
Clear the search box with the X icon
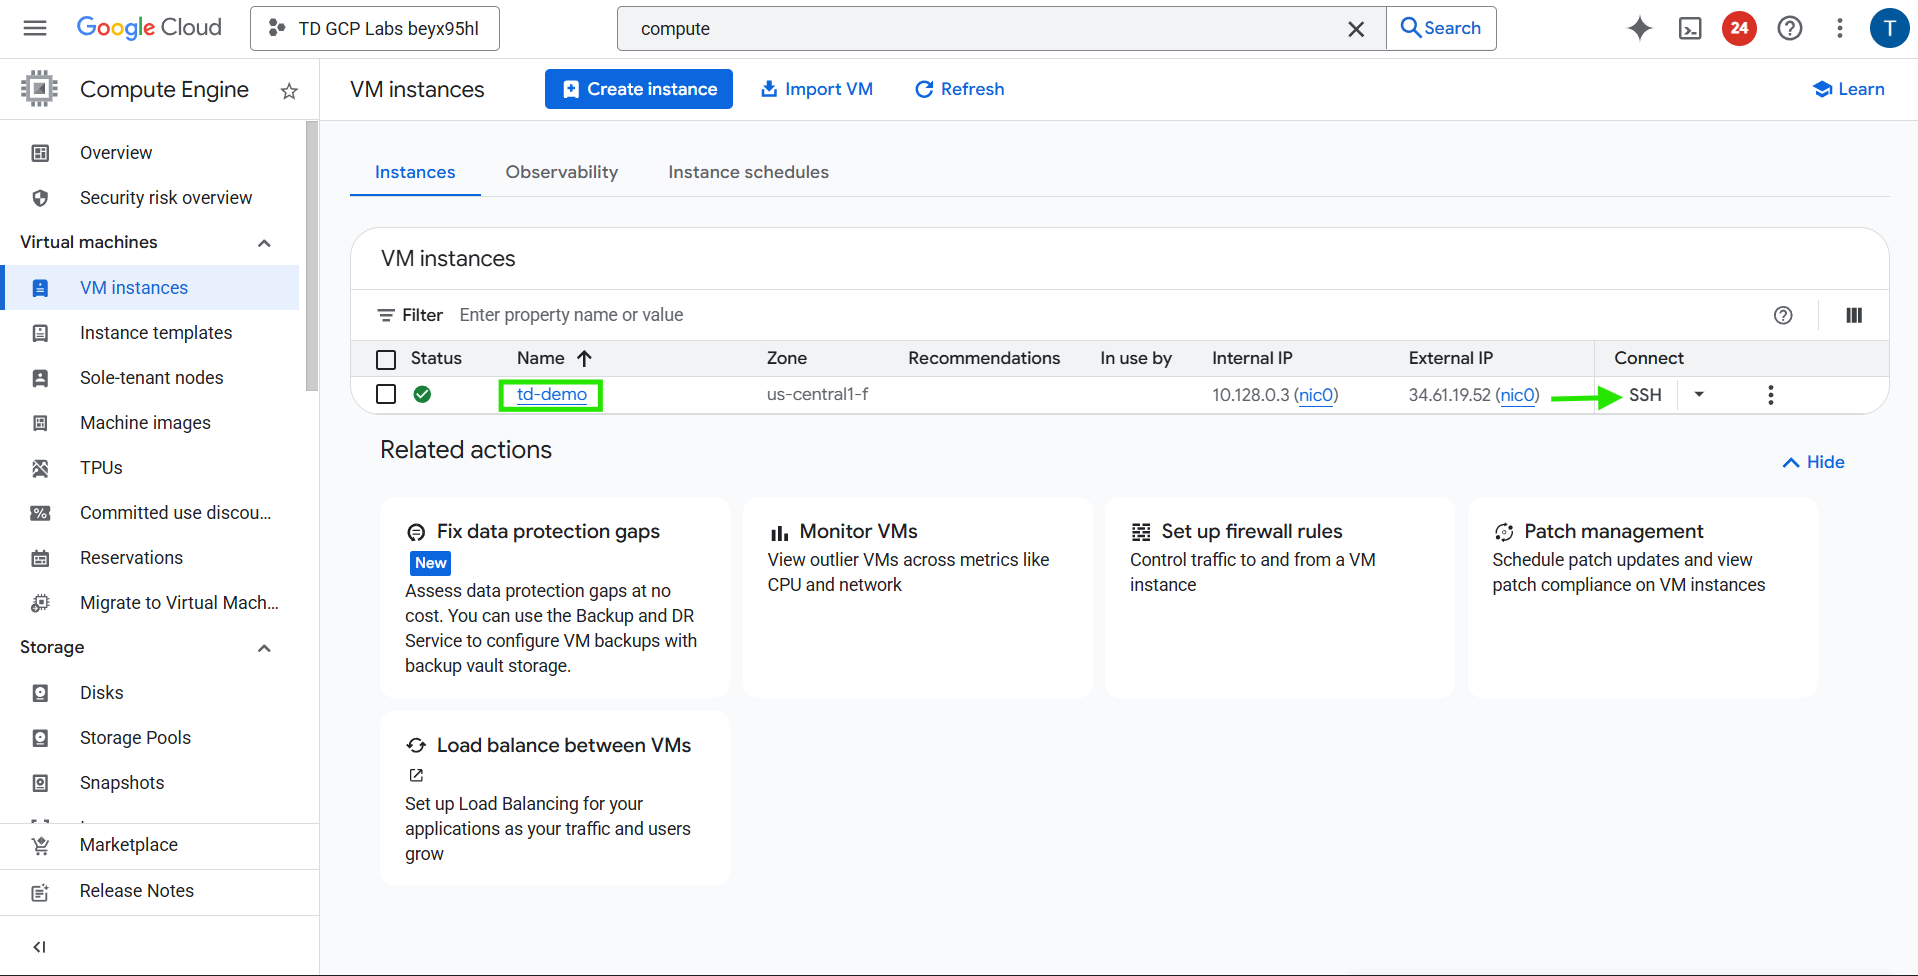(1355, 29)
